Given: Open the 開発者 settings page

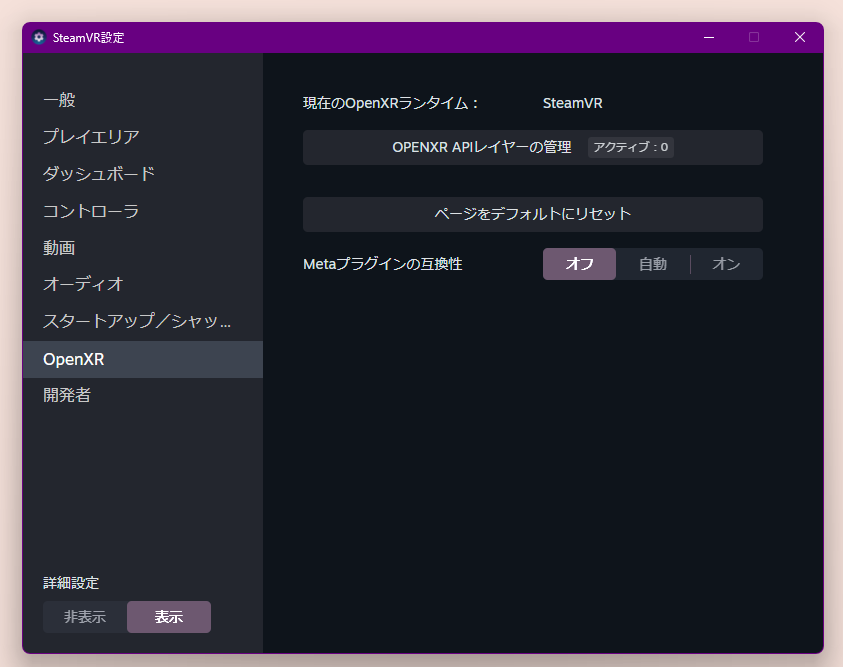Looking at the screenshot, I should pos(142,396).
